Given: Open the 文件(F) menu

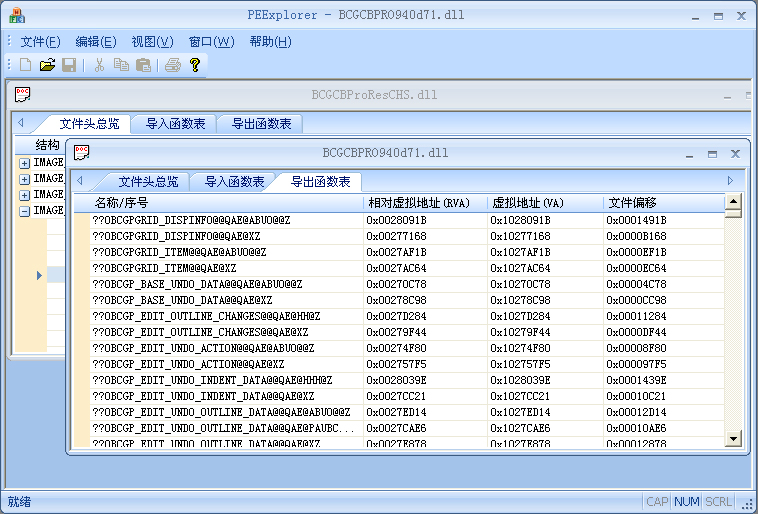Looking at the screenshot, I should [40, 42].
